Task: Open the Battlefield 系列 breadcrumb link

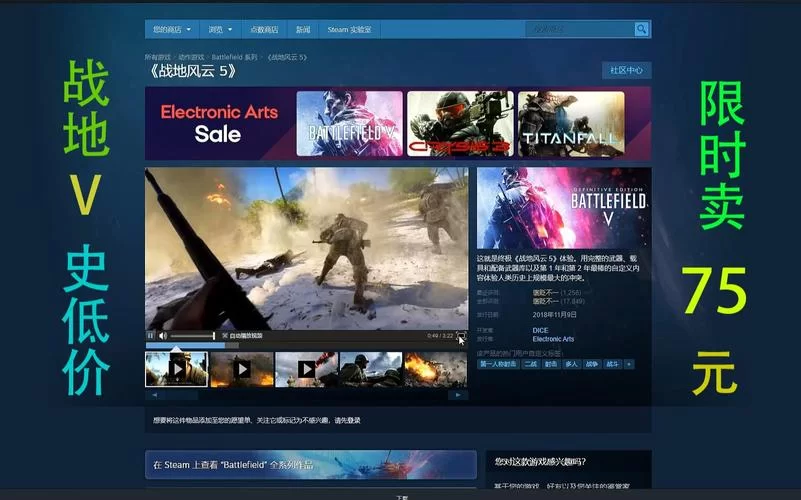Action: point(234,57)
